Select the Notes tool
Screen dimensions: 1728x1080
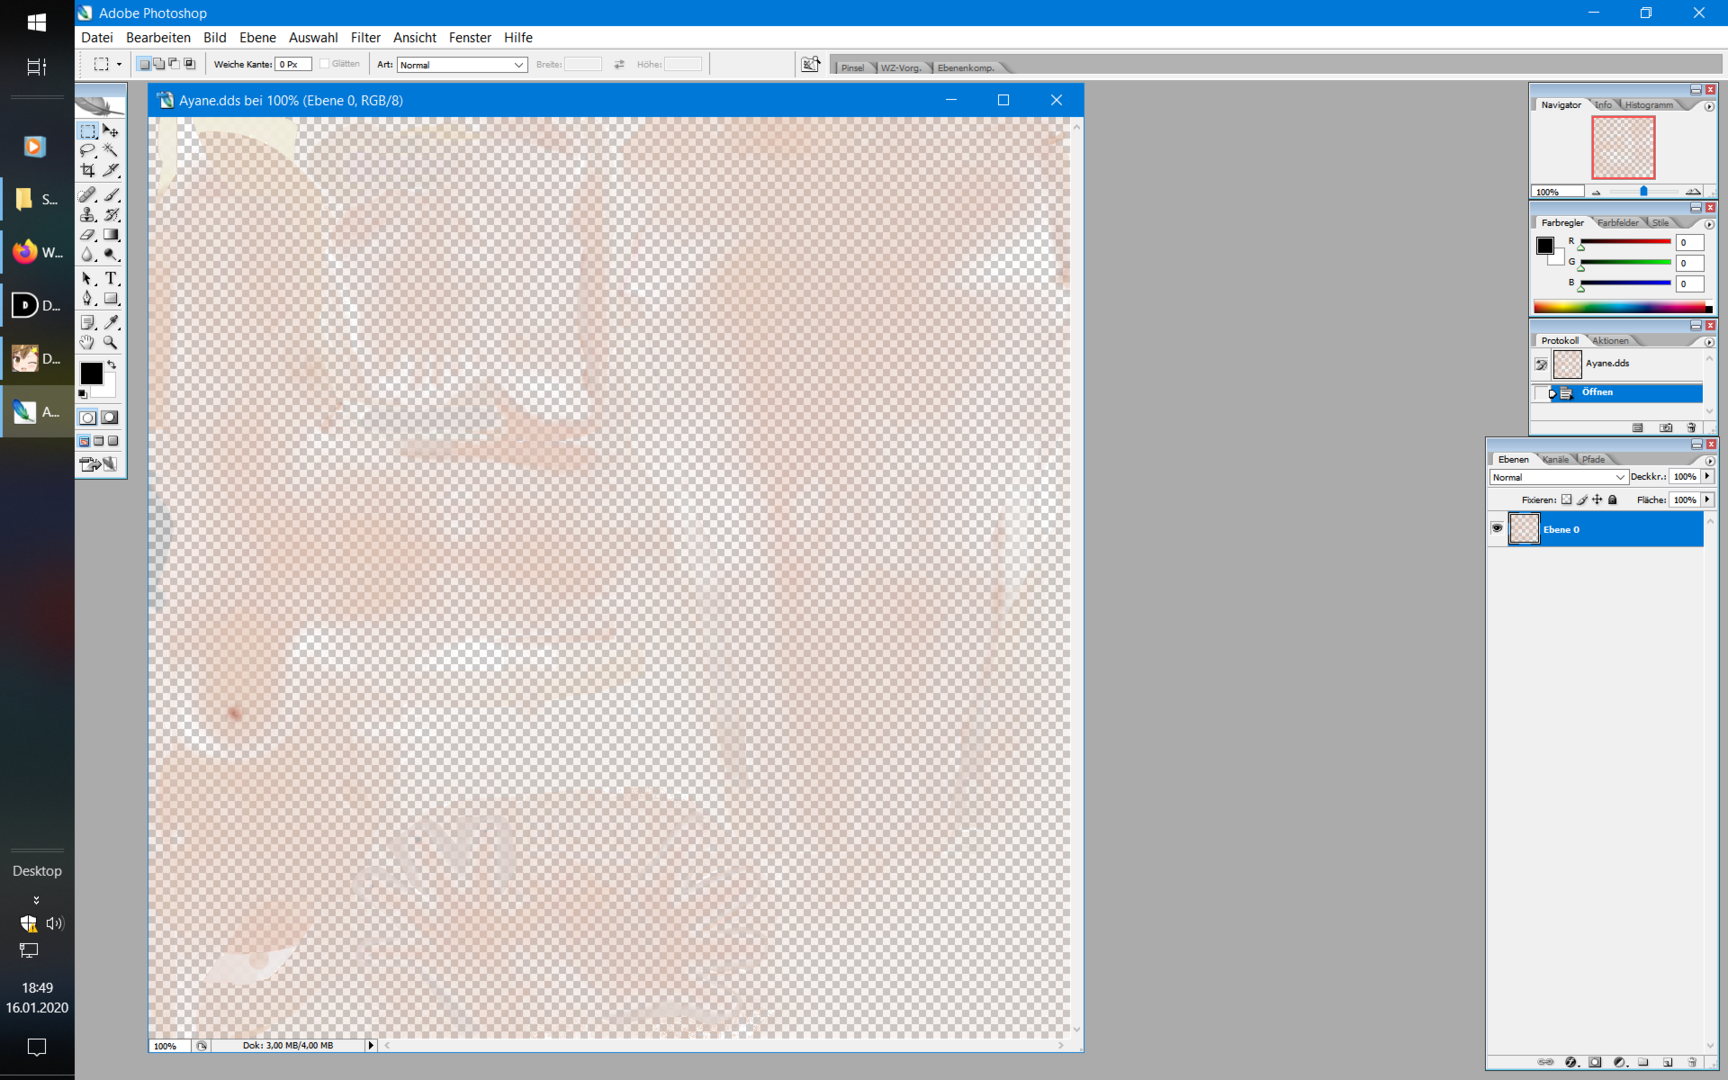coord(88,323)
